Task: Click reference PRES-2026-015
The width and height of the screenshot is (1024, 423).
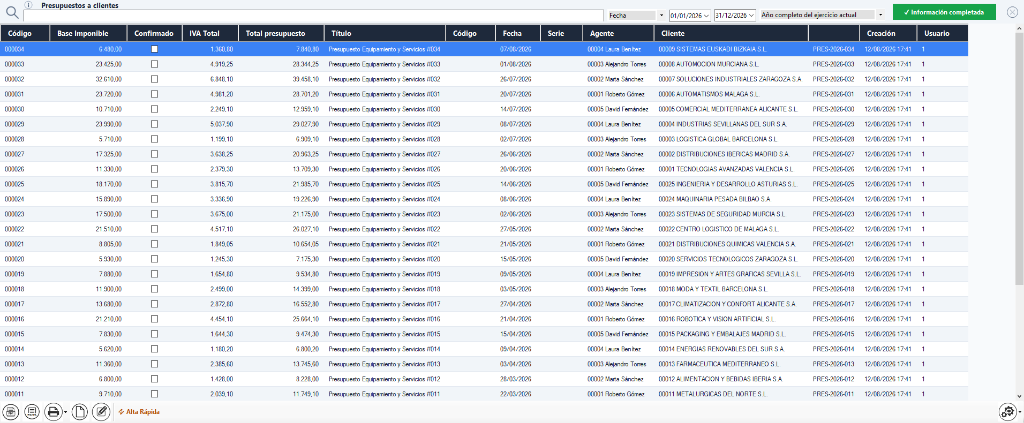Action: coord(833,334)
